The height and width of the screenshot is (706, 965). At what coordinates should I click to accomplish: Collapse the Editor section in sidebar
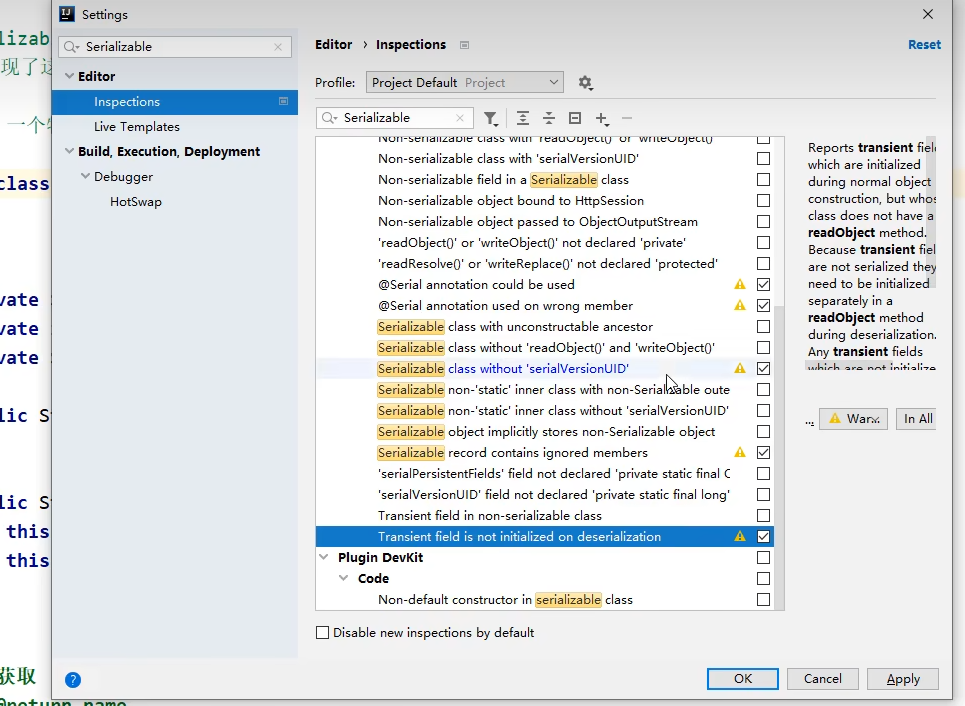tap(70, 76)
